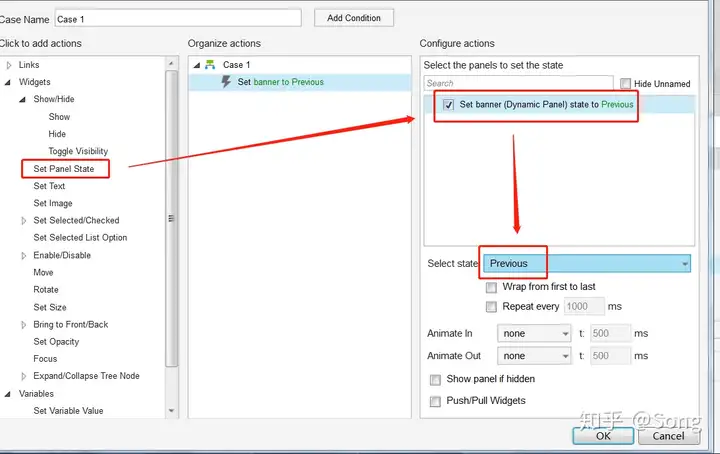The image size is (720, 454).
Task: Open the Animate In dropdown
Action: point(534,333)
